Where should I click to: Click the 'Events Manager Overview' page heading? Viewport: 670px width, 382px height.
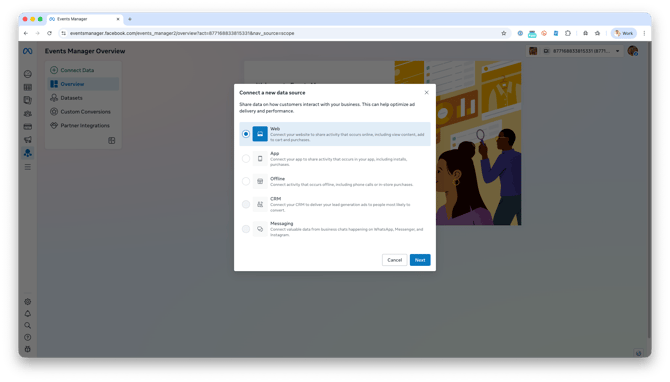[x=85, y=51]
